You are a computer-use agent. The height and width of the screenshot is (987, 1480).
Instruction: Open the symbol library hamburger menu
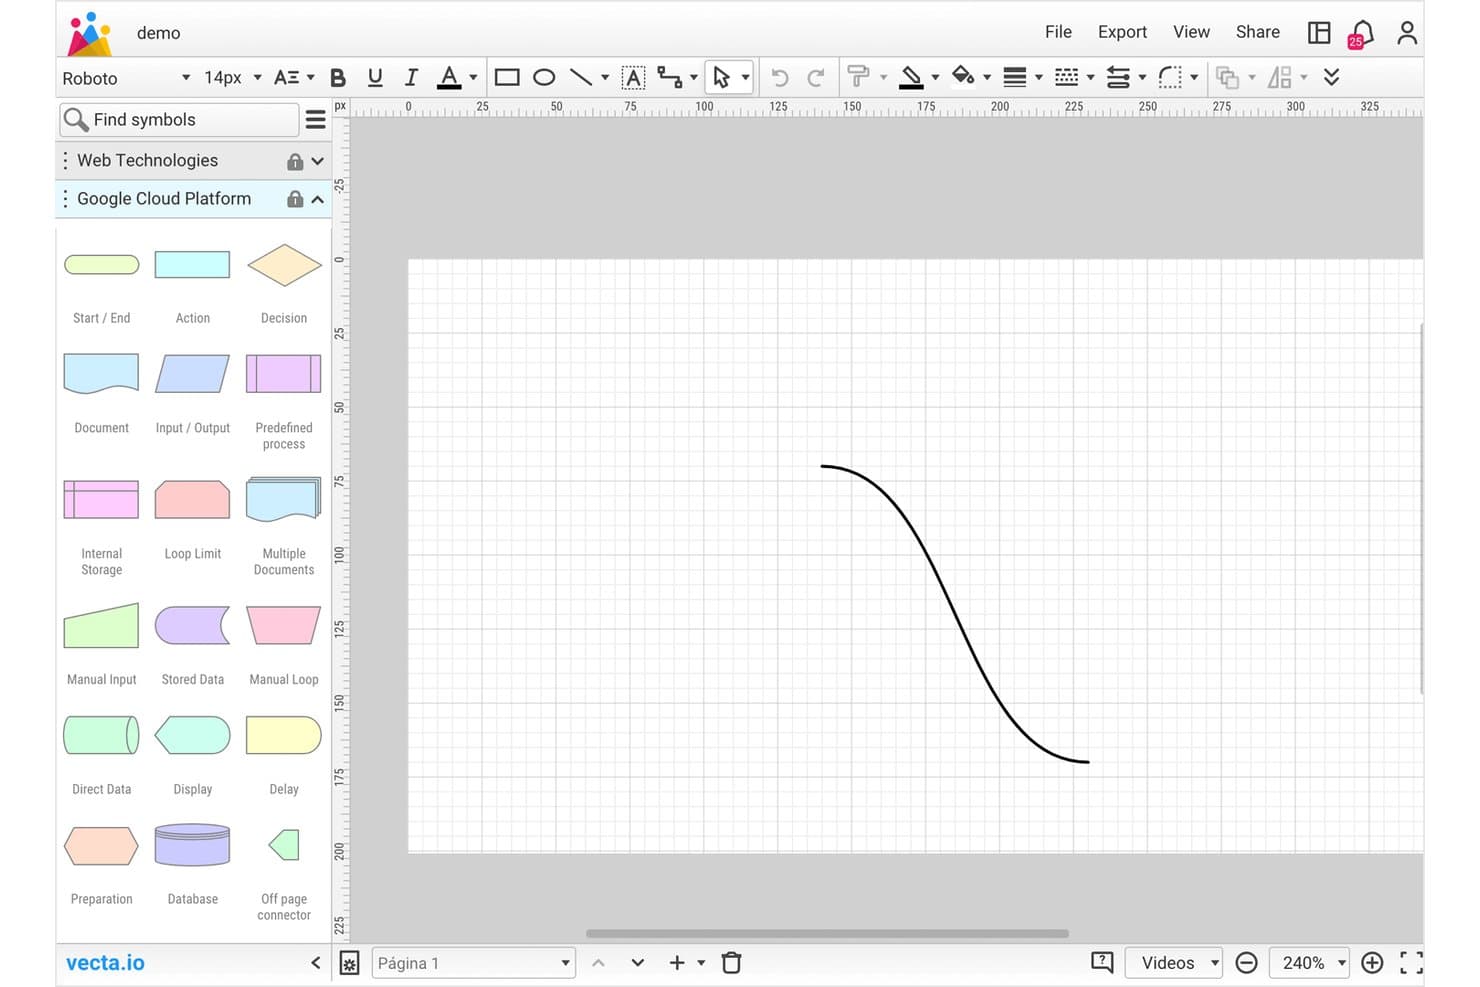[316, 120]
